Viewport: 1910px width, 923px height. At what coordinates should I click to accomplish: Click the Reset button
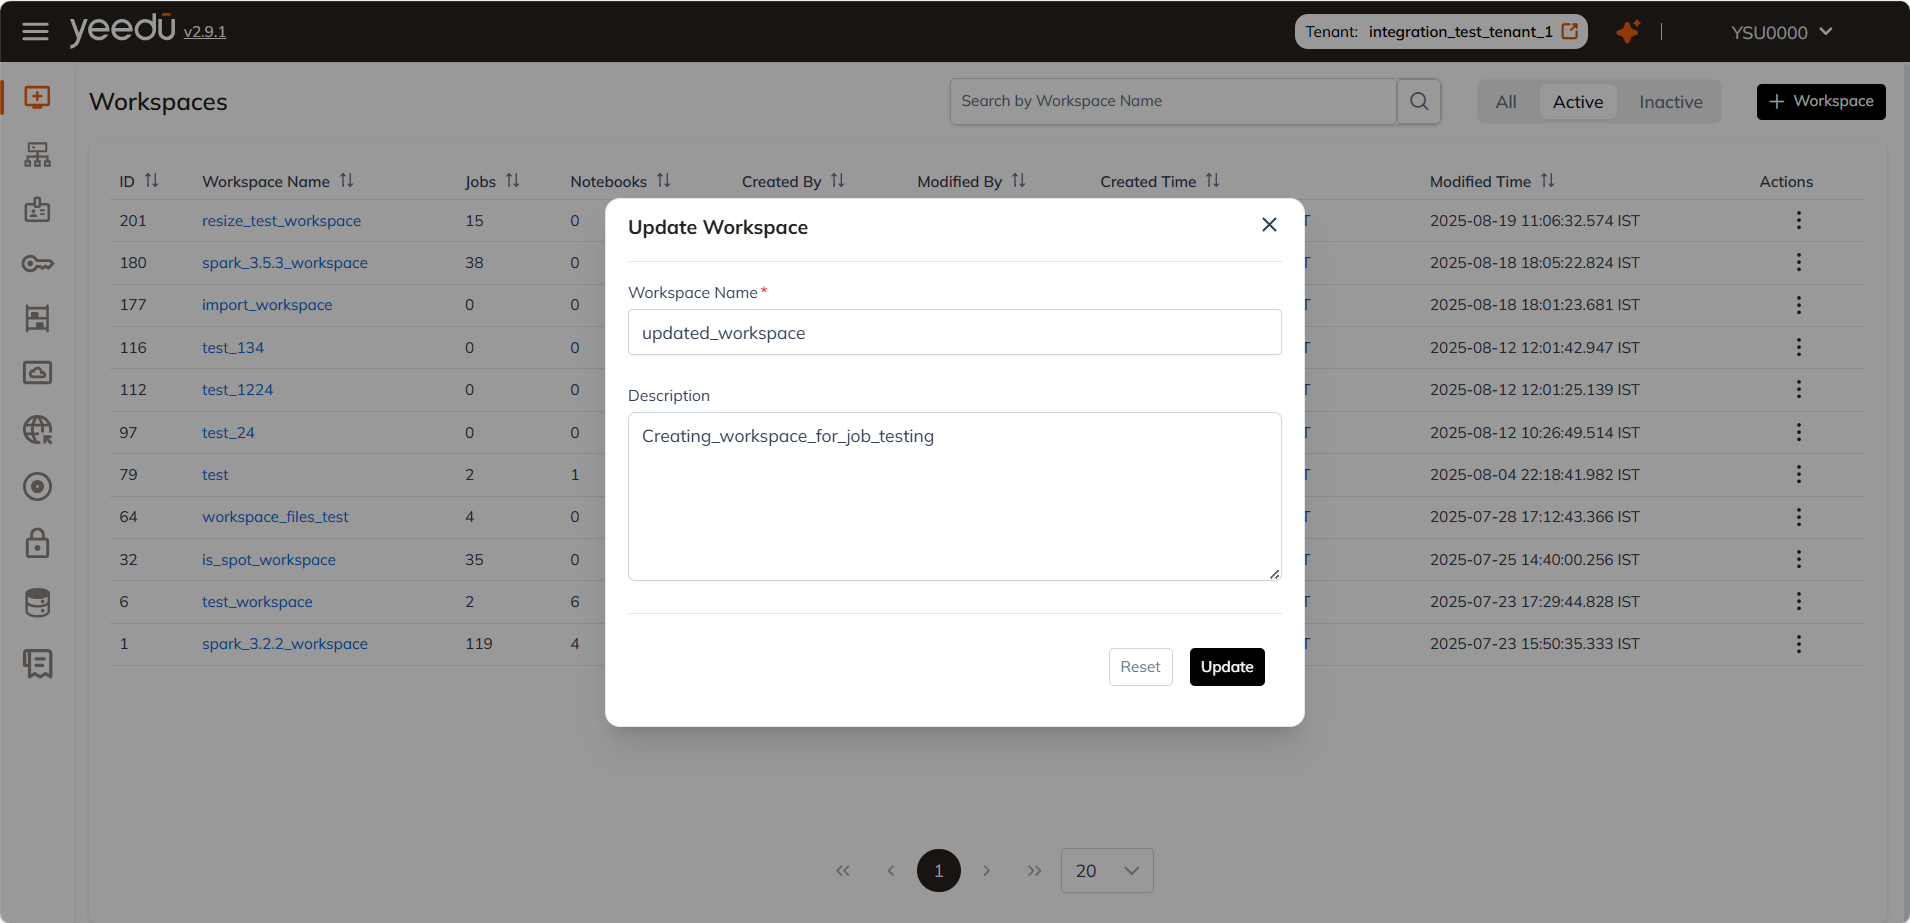pyautogui.click(x=1140, y=667)
